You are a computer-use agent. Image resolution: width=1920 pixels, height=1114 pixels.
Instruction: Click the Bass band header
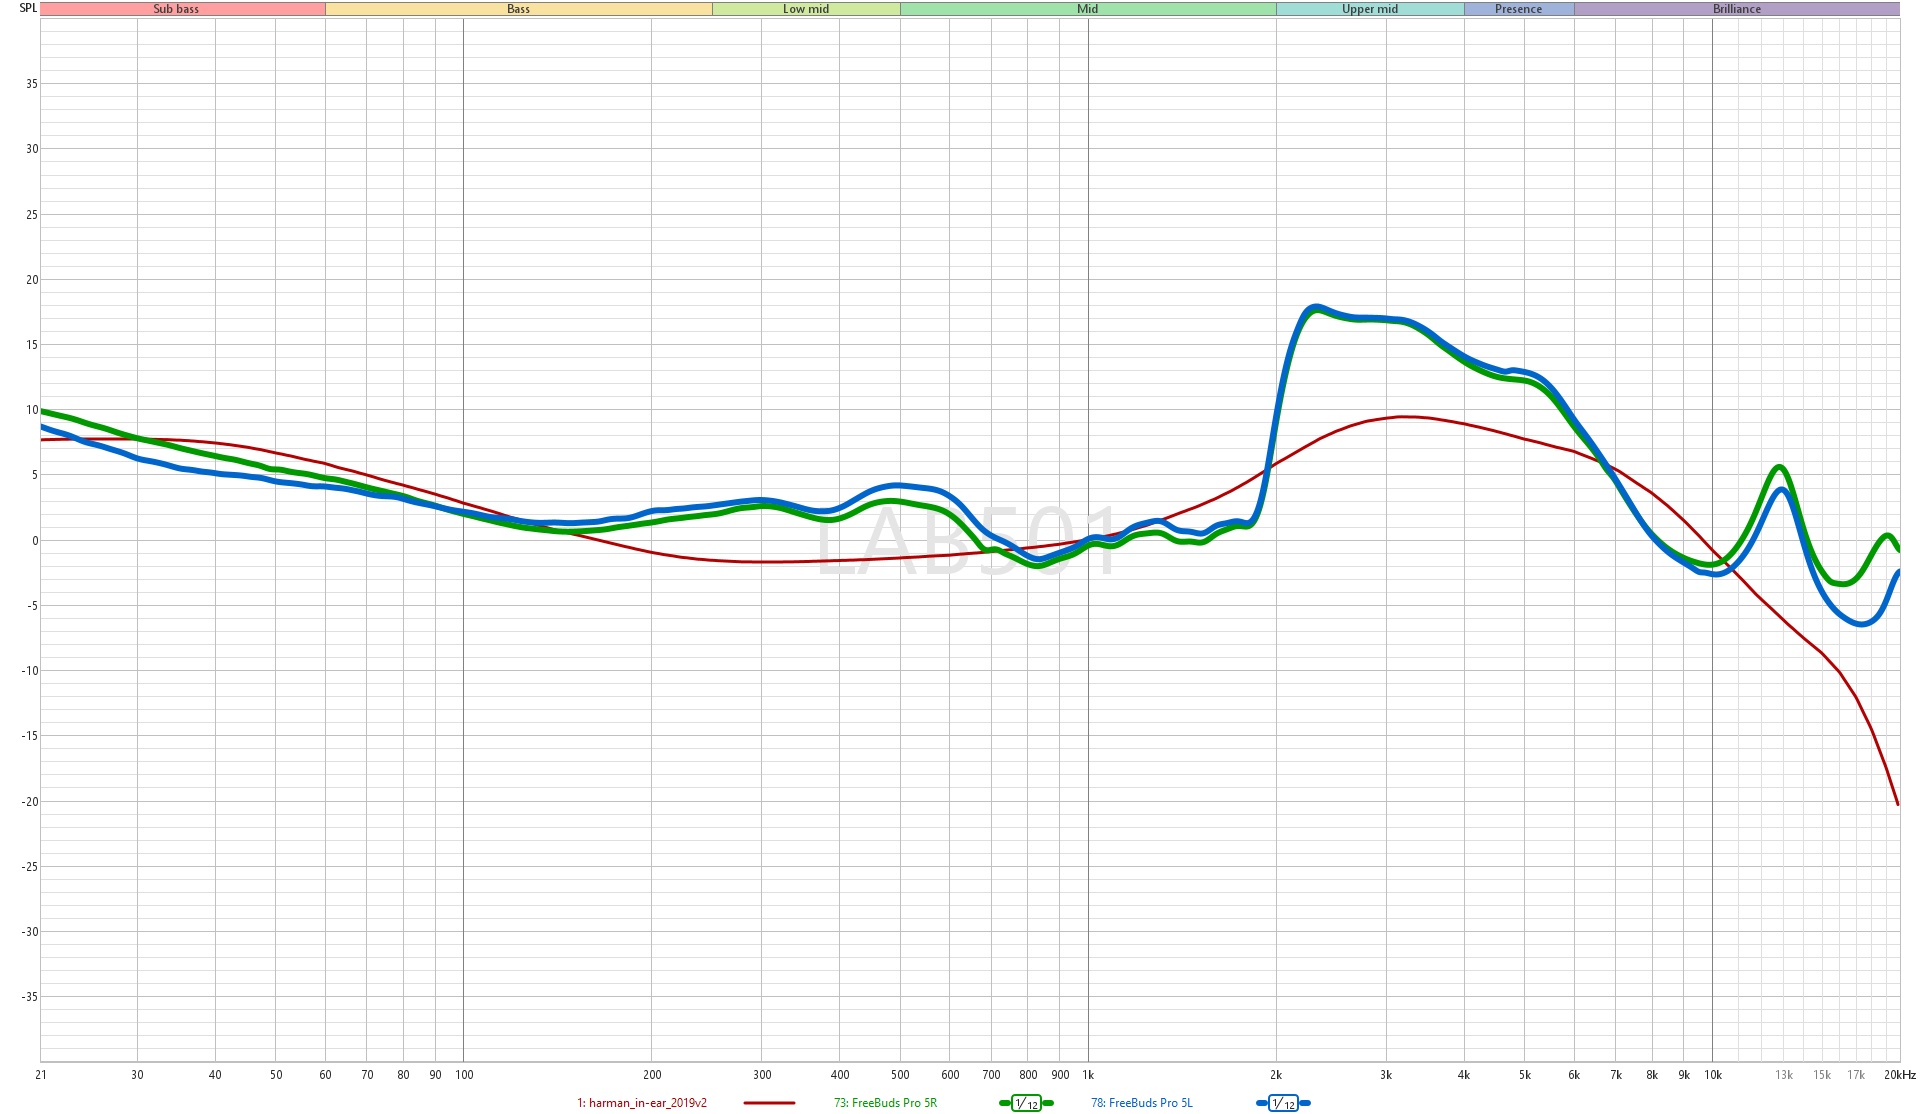(518, 9)
